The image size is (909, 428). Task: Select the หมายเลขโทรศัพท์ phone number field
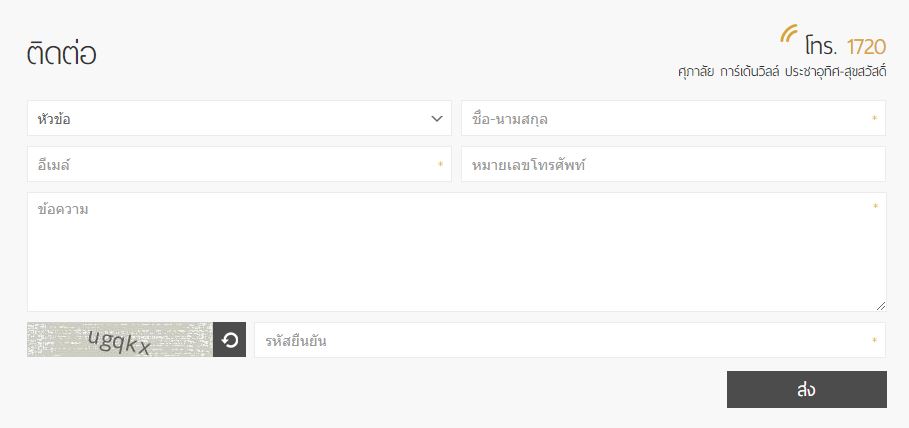click(x=673, y=165)
